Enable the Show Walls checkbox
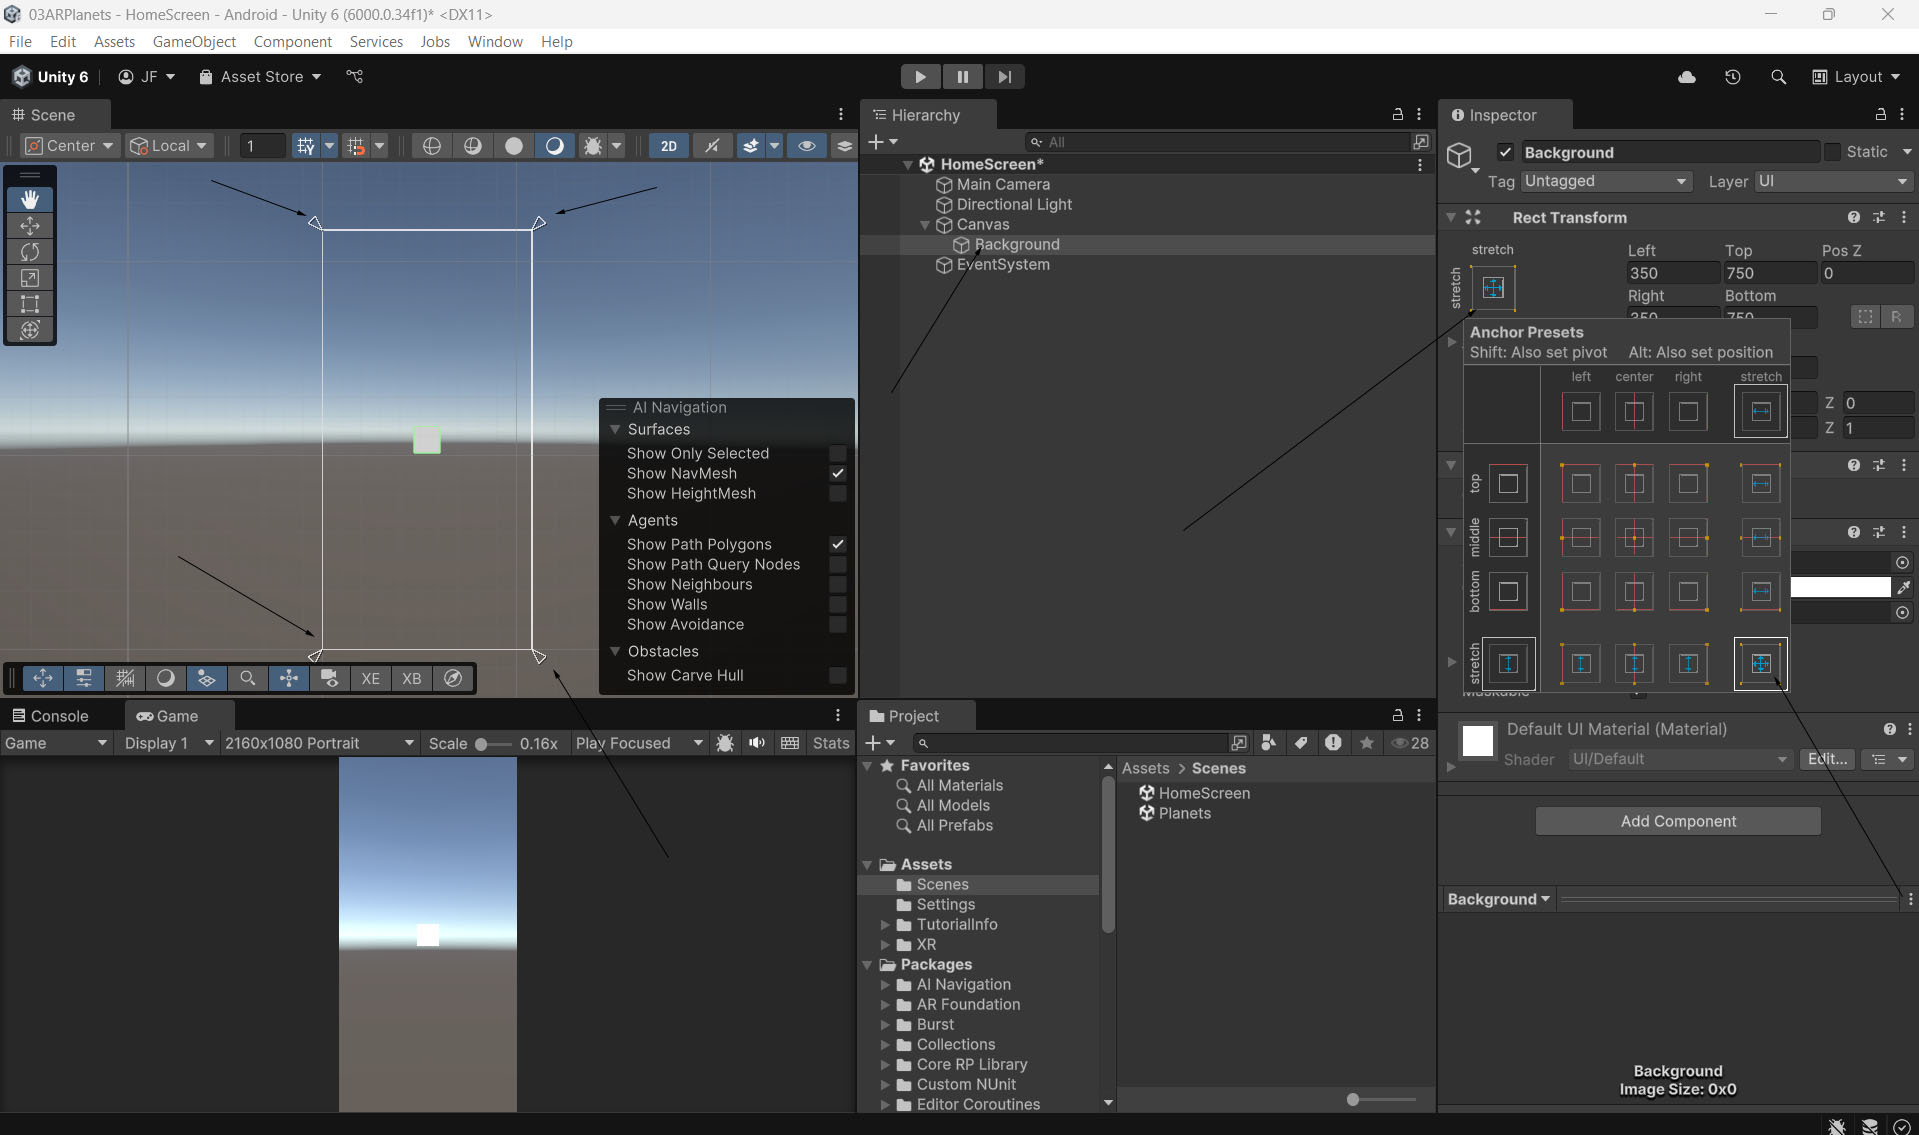 (x=838, y=605)
